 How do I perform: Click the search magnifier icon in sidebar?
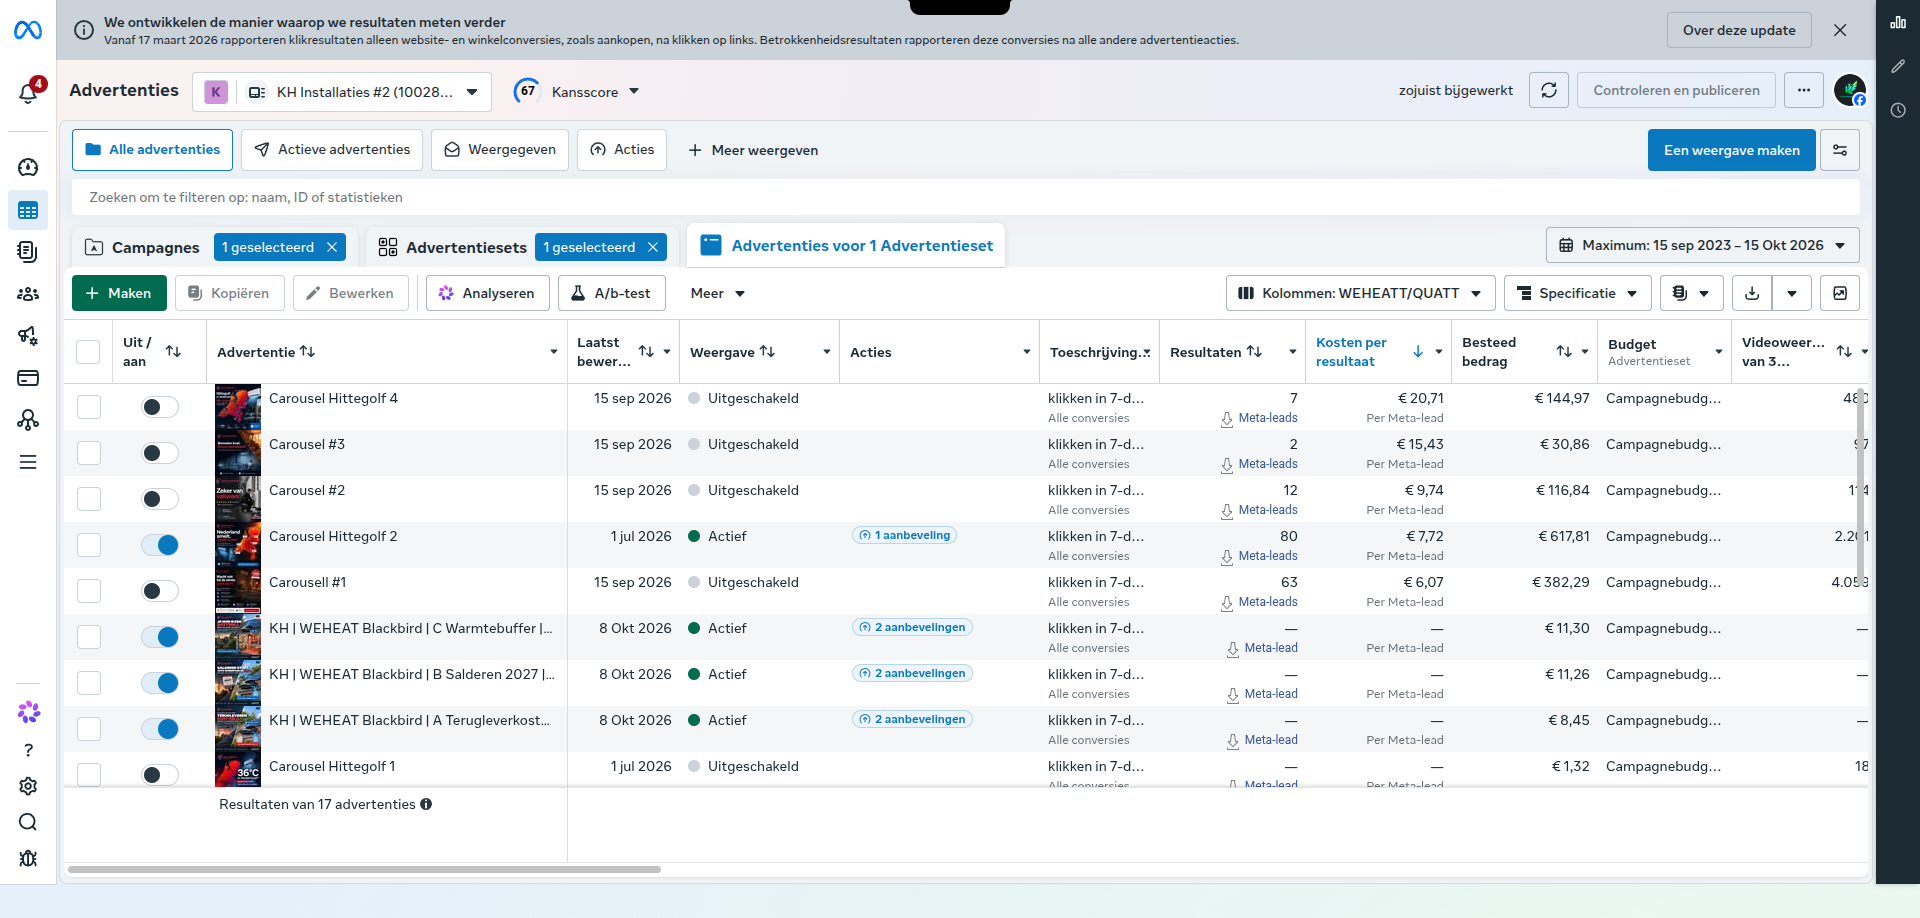[28, 822]
